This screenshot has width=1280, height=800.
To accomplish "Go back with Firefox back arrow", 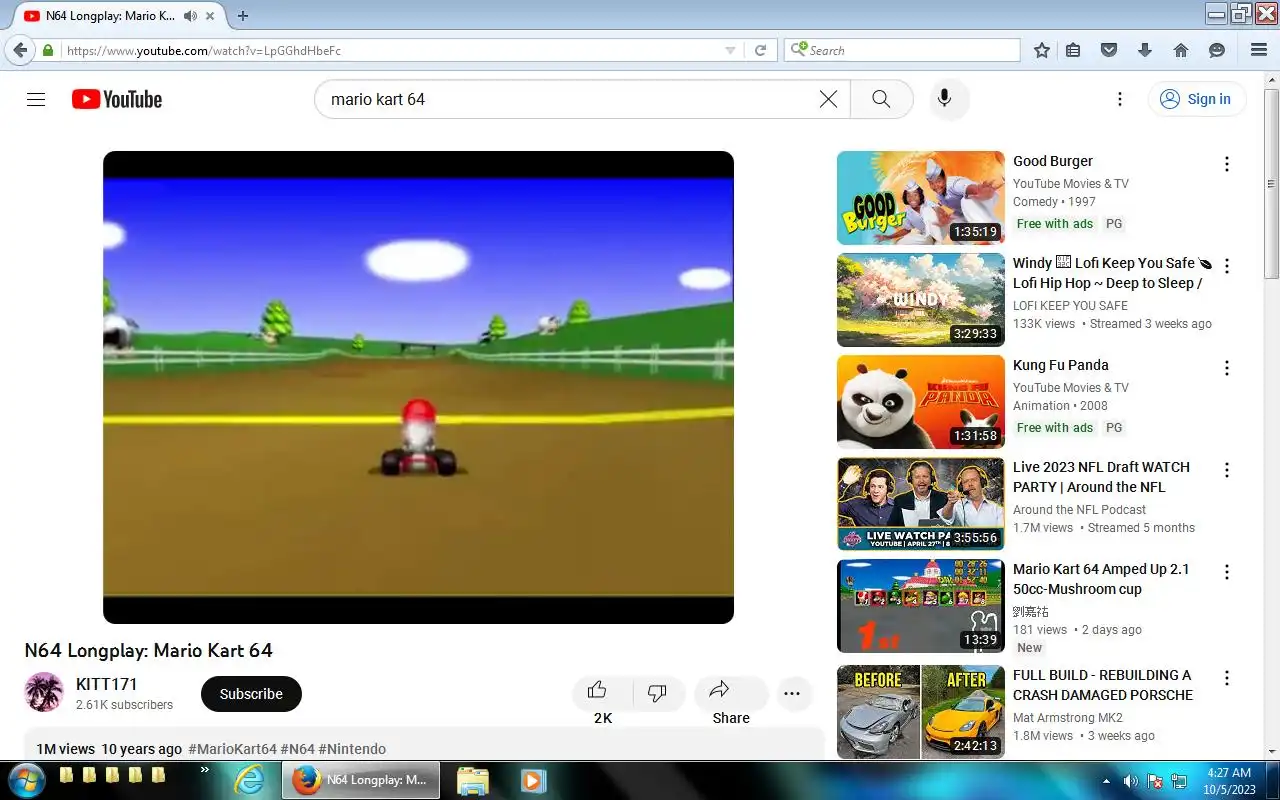I will coord(20,50).
